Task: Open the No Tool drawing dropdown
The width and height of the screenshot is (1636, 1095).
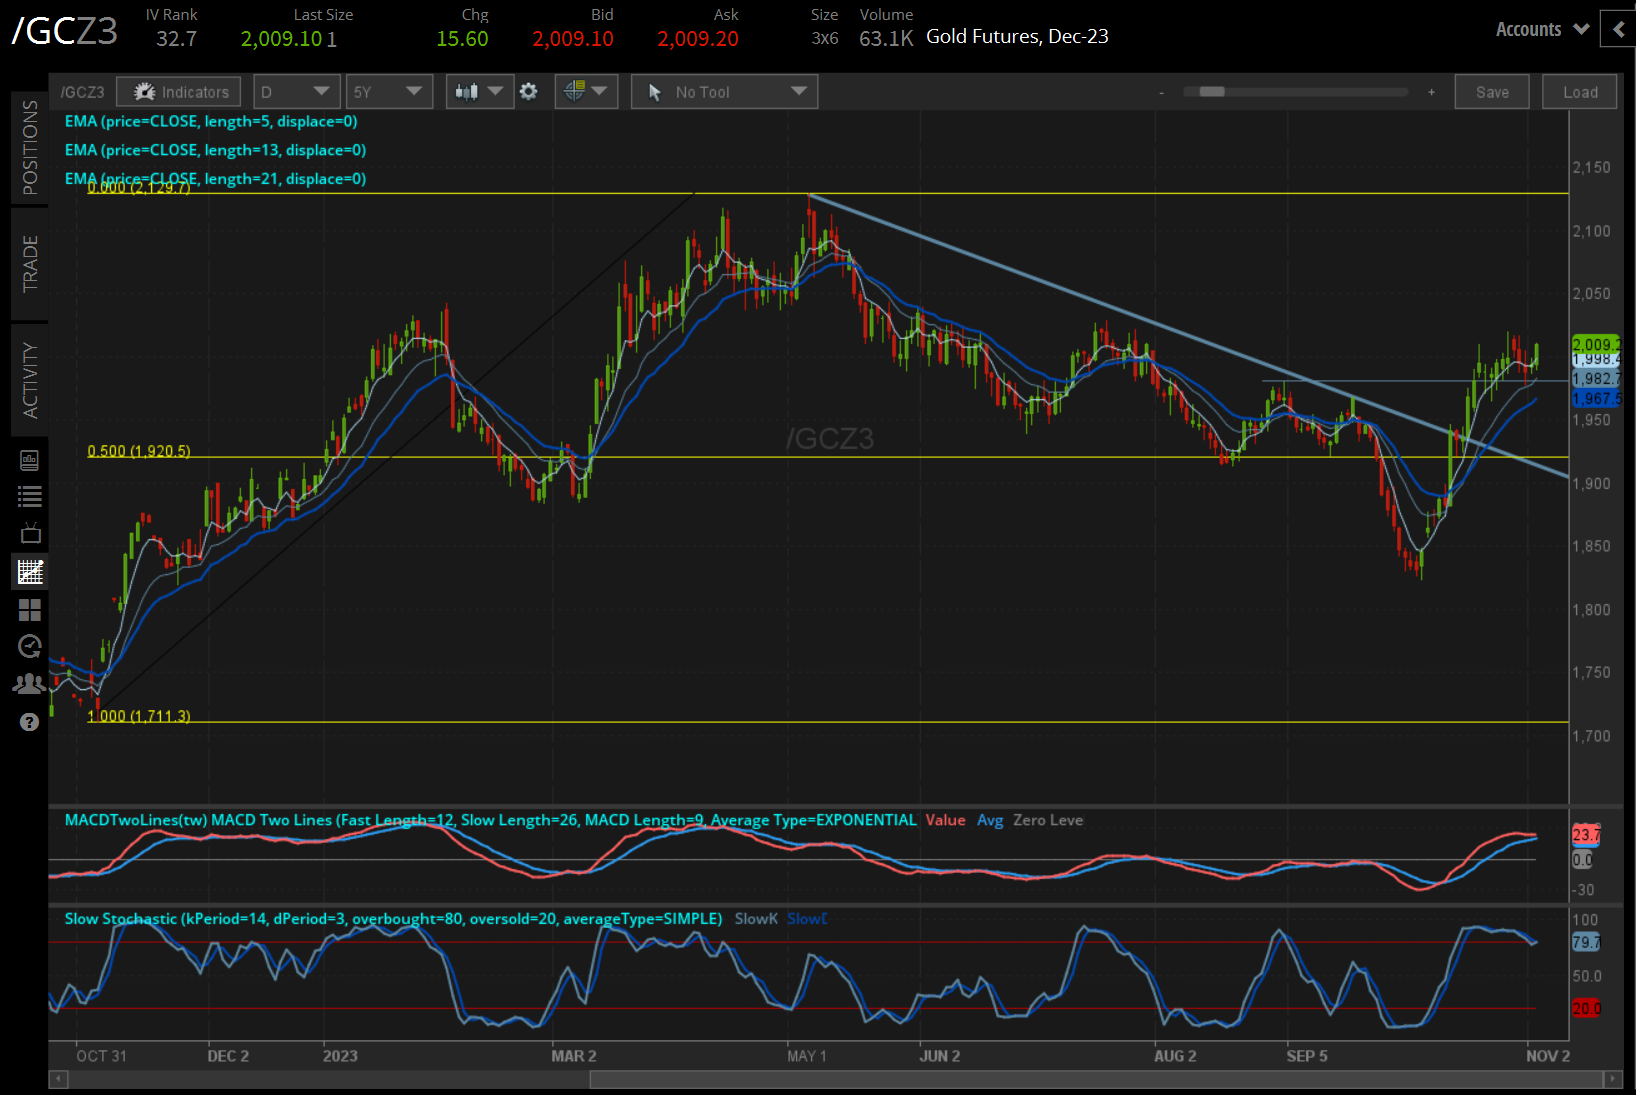Action: tap(724, 92)
